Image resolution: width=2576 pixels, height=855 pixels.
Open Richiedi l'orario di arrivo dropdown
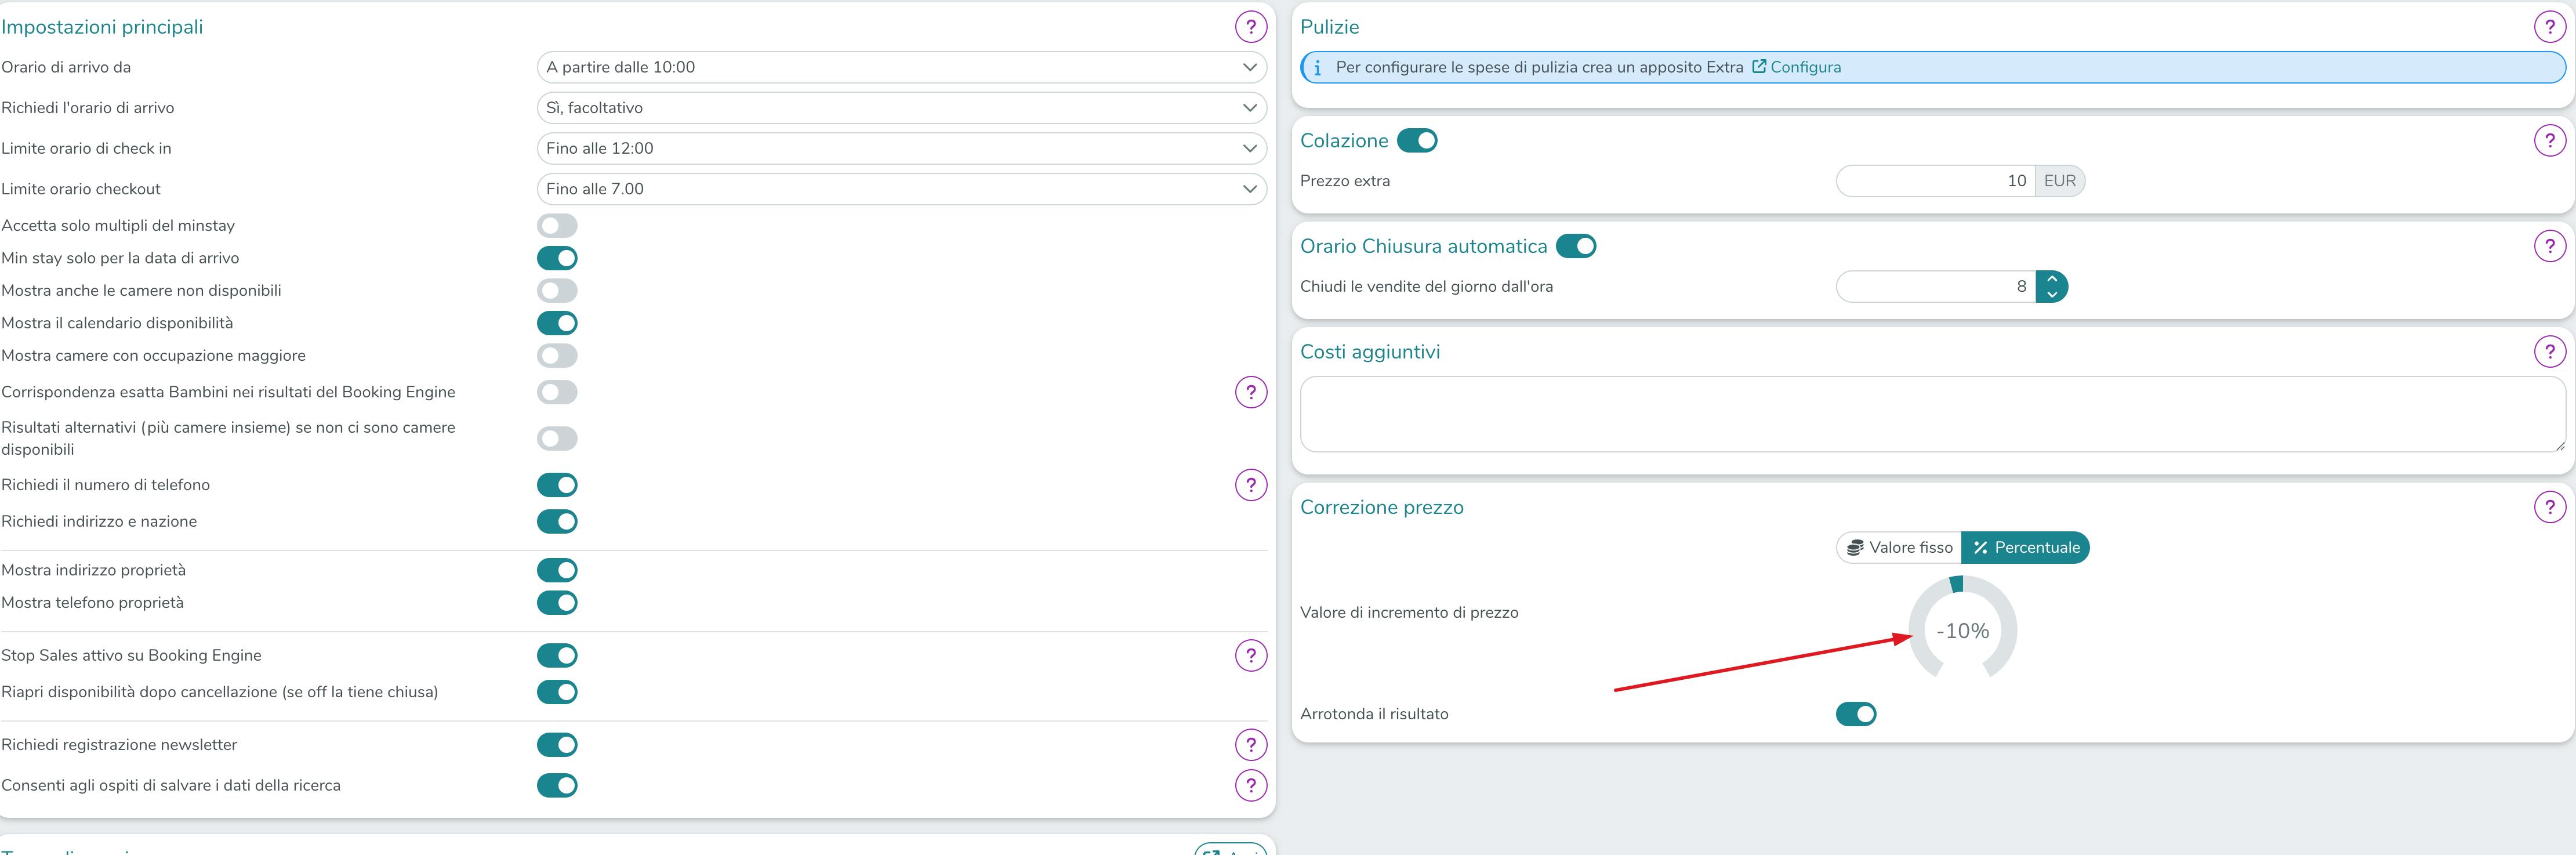[901, 108]
